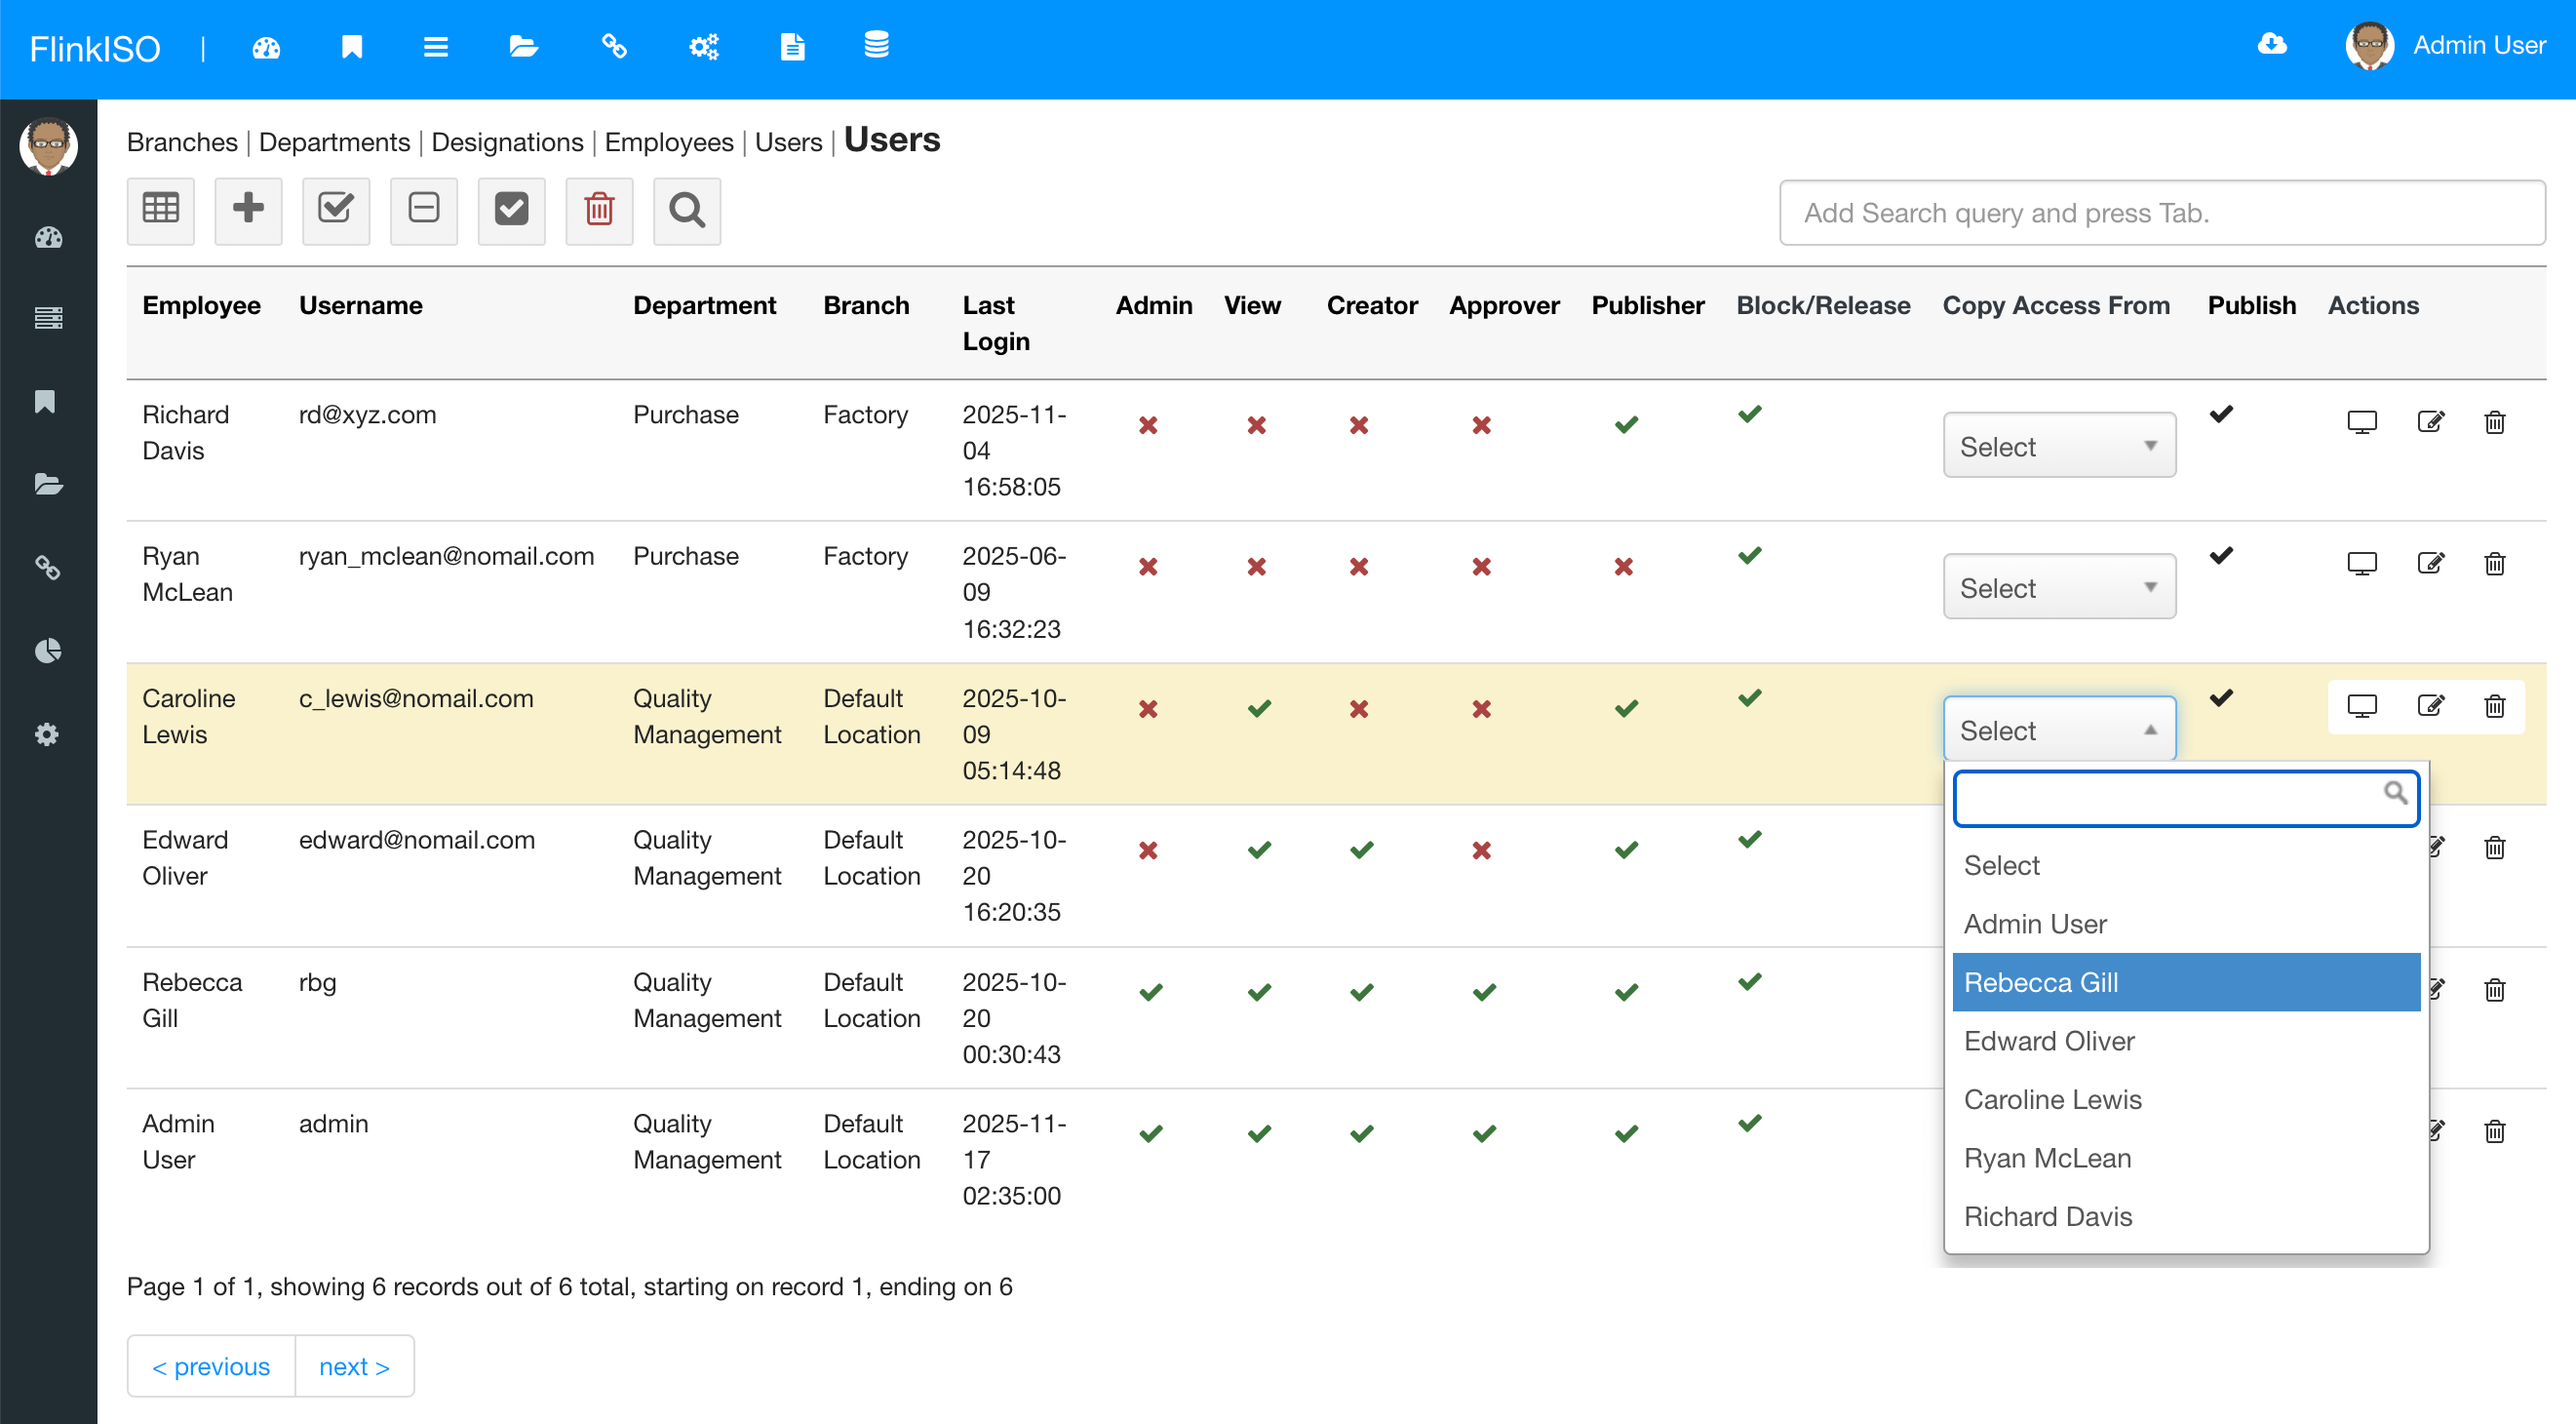
Task: Open the search magnifier toolbar icon
Action: coord(686,210)
